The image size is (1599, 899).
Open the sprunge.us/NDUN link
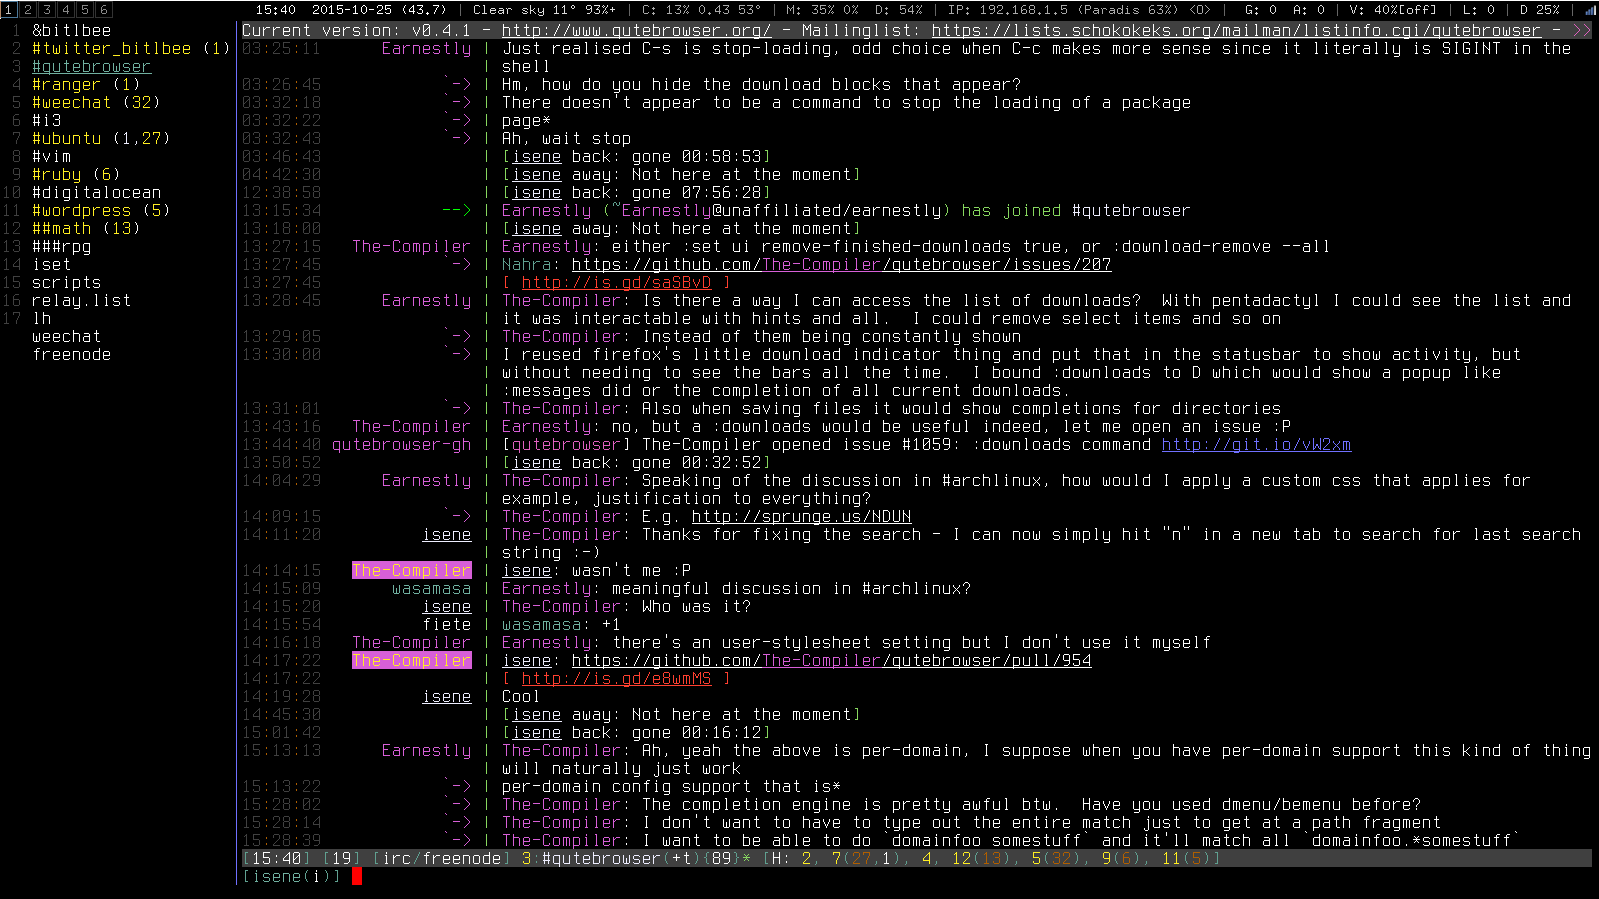[x=801, y=516]
